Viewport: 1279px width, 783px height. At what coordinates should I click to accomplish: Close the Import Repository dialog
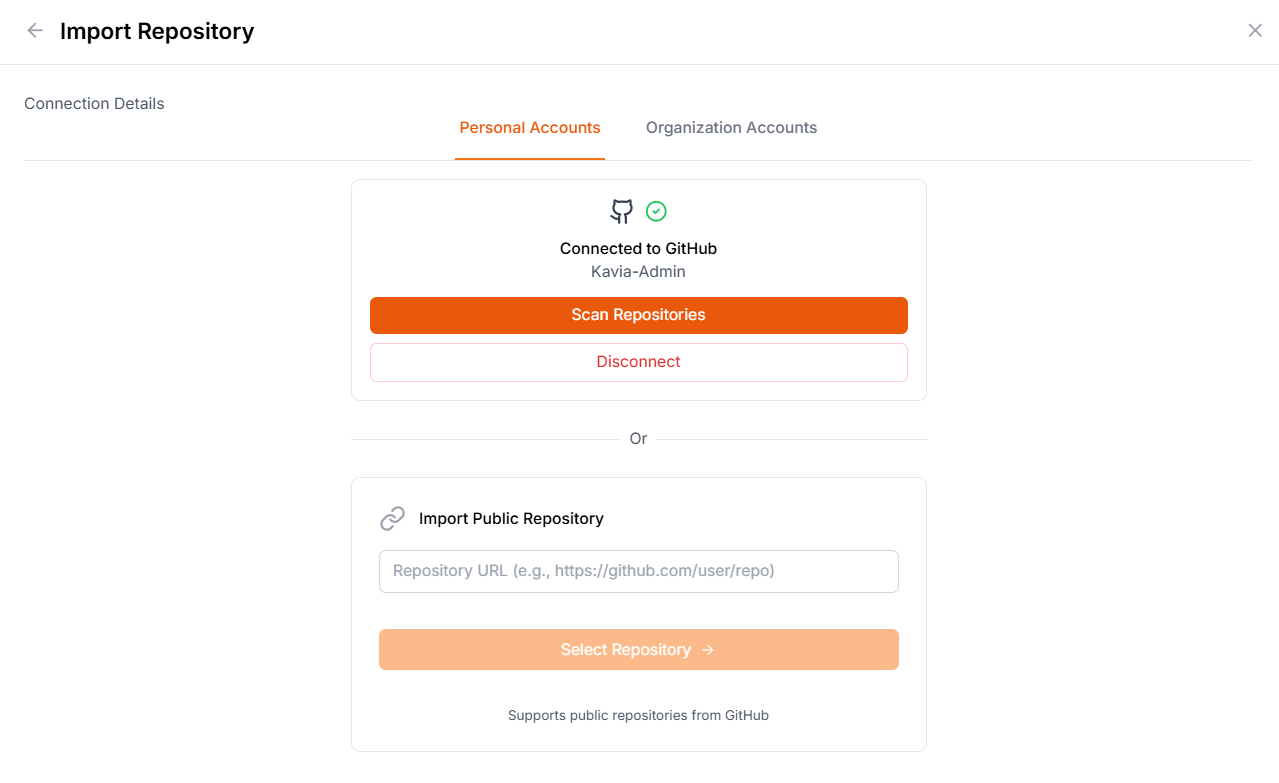point(1255,31)
